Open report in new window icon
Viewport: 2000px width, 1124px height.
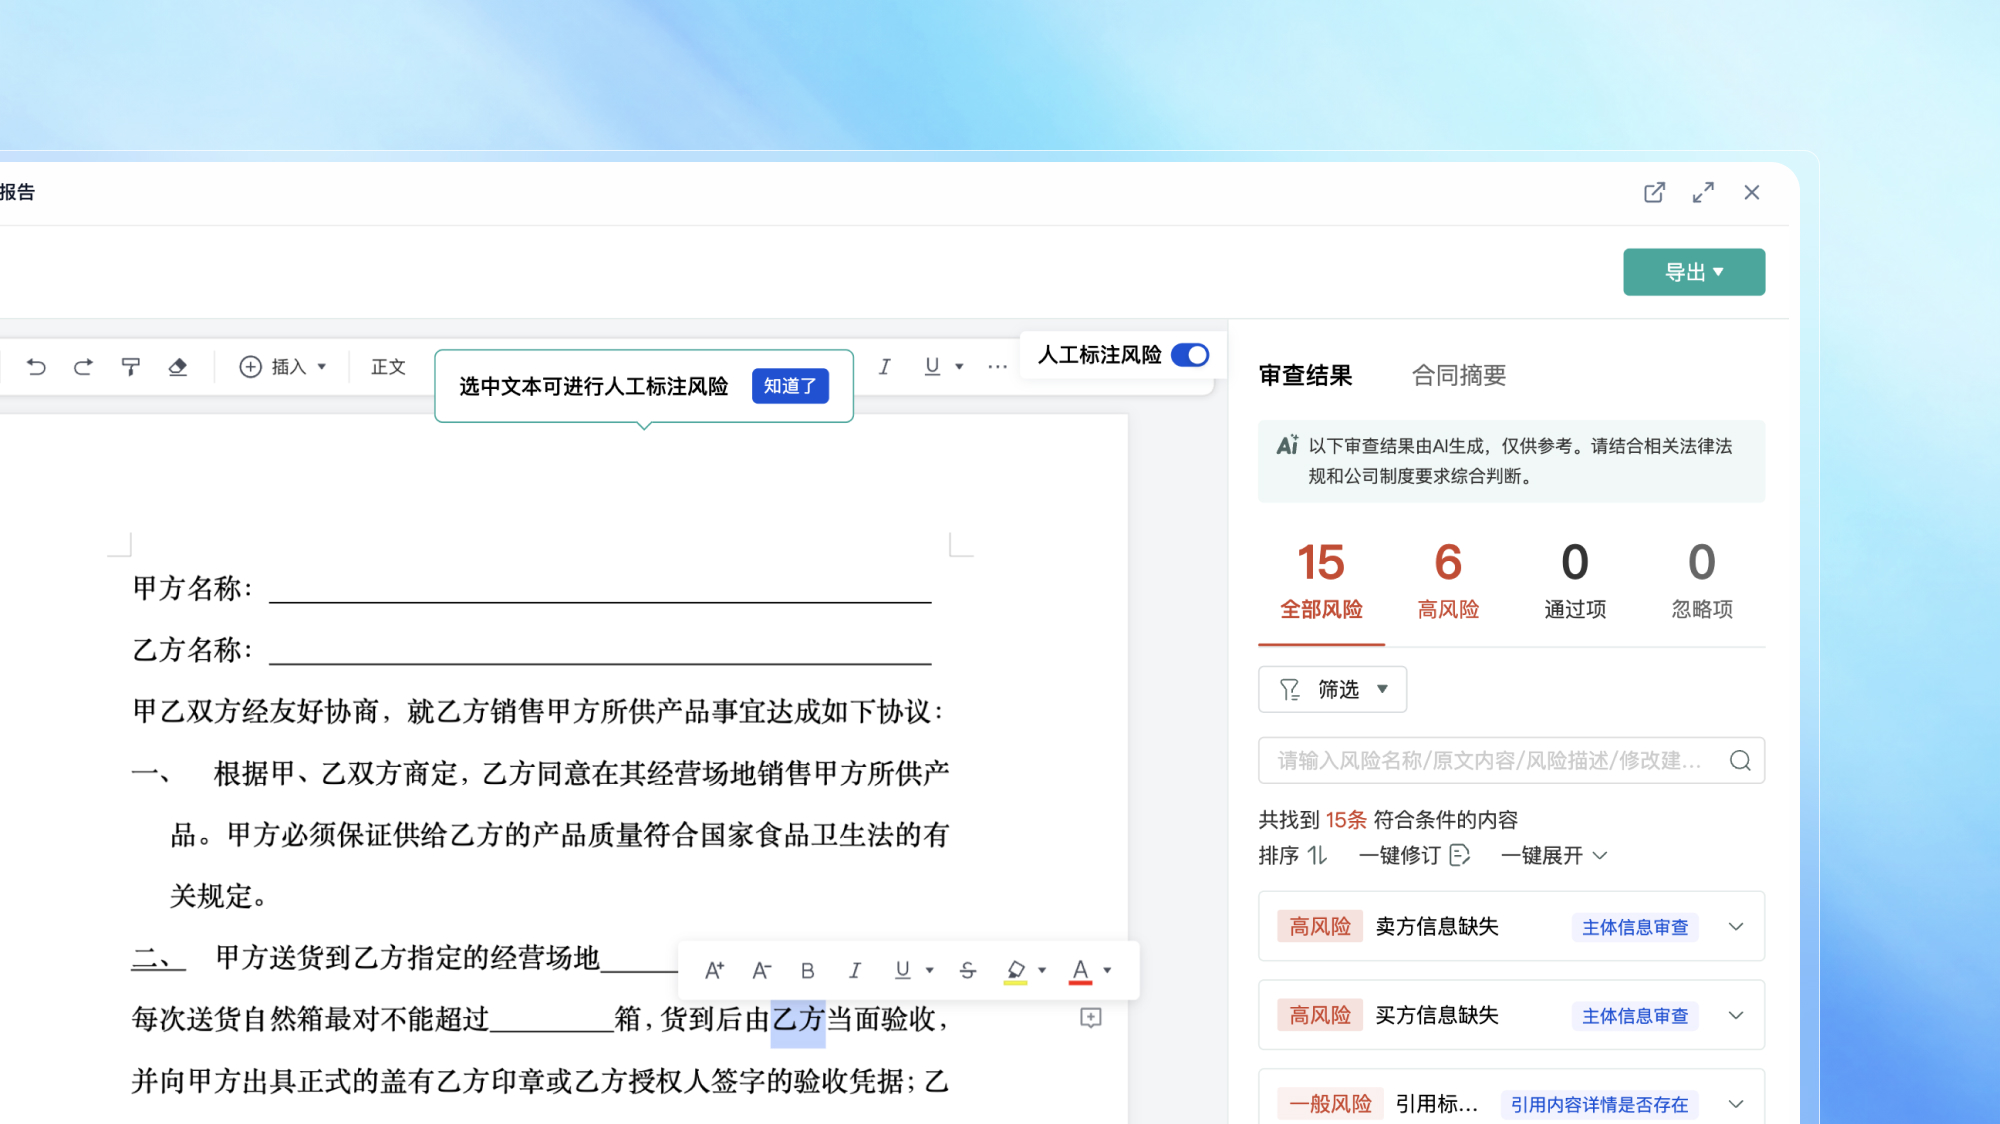pos(1655,192)
